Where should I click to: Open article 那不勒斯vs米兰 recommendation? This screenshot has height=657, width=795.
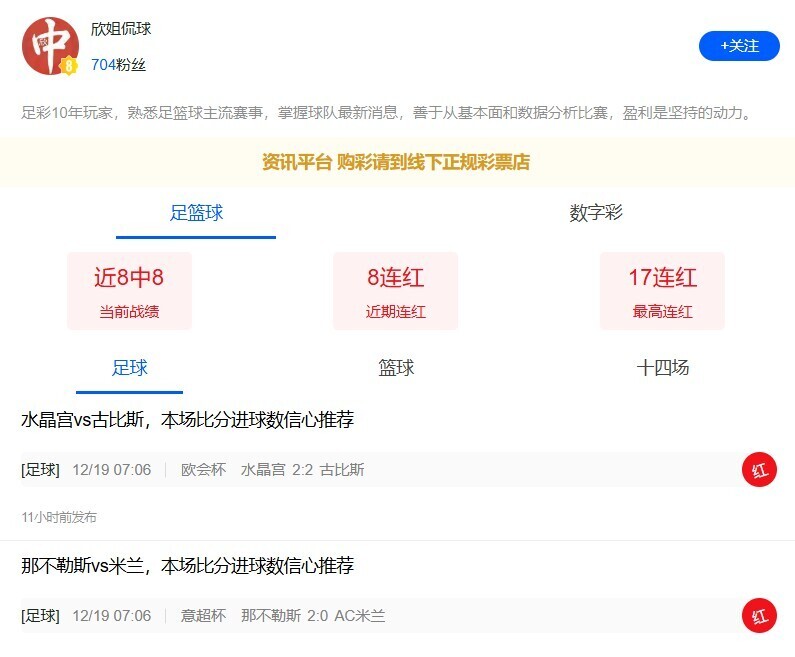[x=188, y=566]
